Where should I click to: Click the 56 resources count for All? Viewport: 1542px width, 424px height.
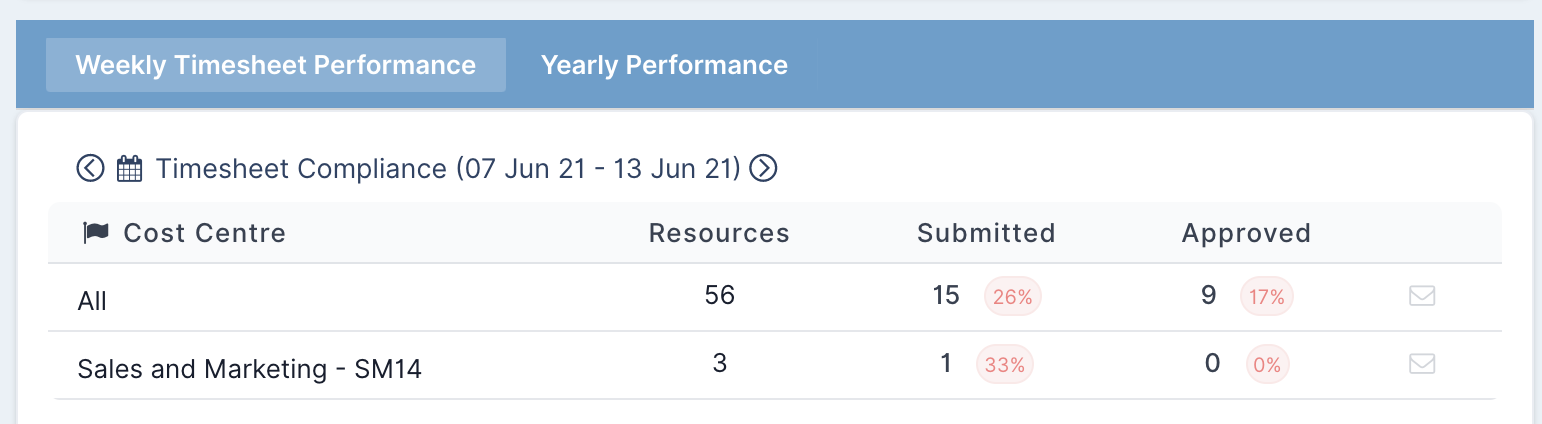(x=719, y=295)
